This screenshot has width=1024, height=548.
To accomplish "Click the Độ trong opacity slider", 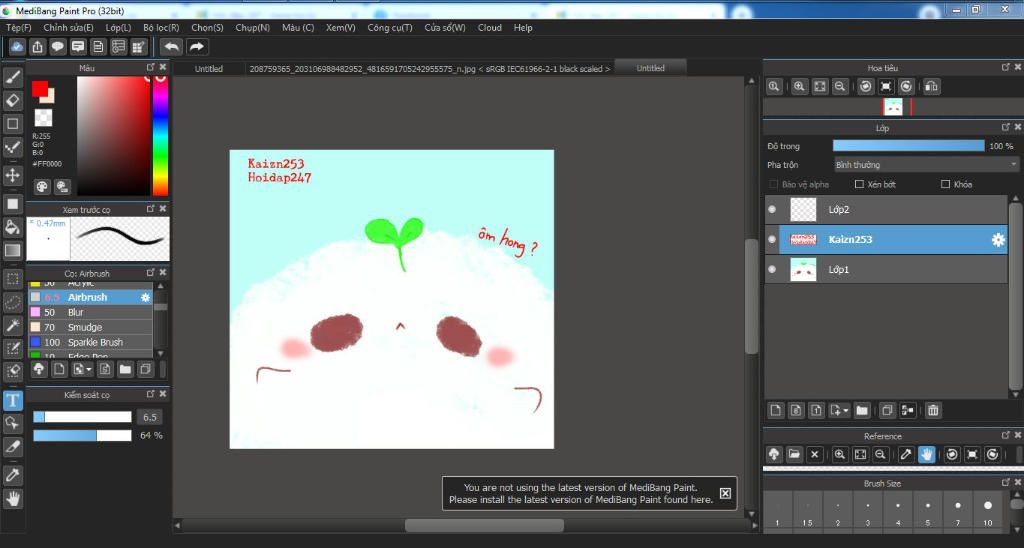I will (x=908, y=146).
